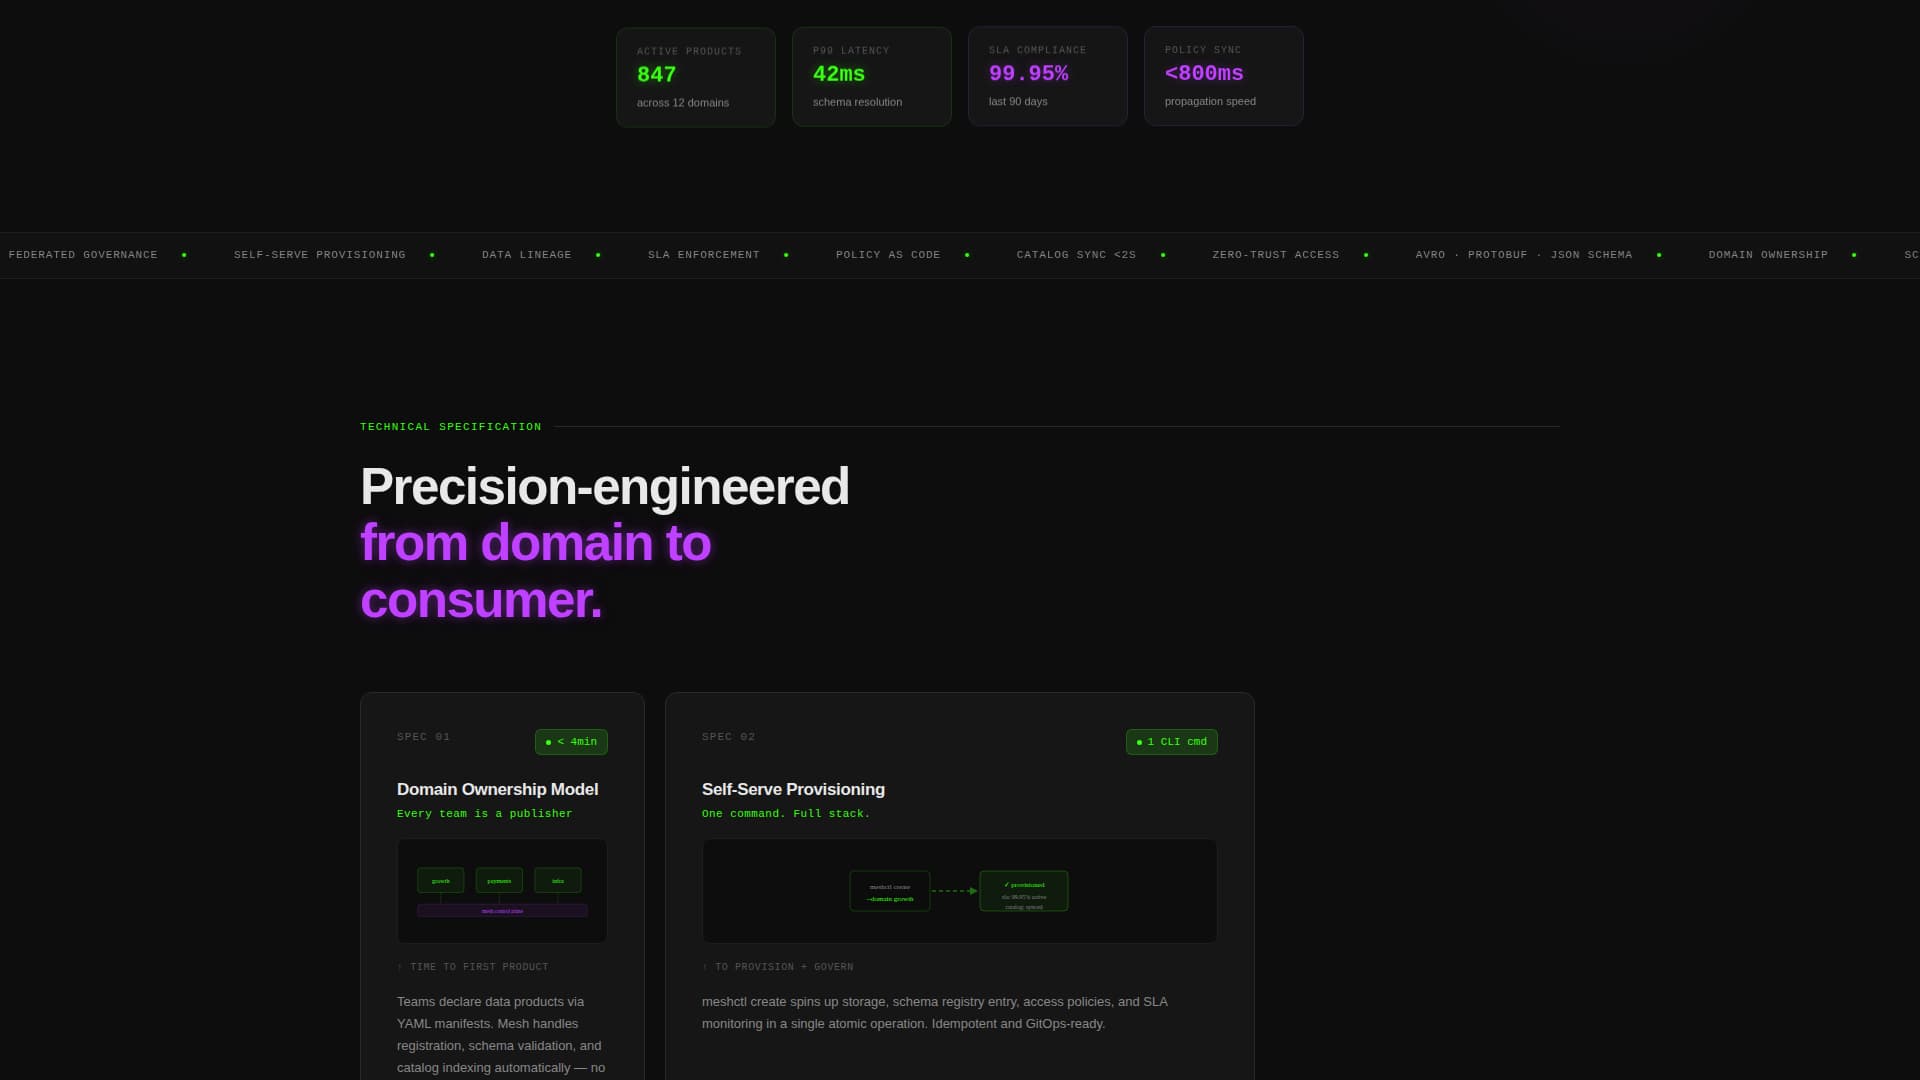Viewport: 1920px width, 1080px height.
Task: Click 'across 12 domains' stat caption
Action: point(683,103)
